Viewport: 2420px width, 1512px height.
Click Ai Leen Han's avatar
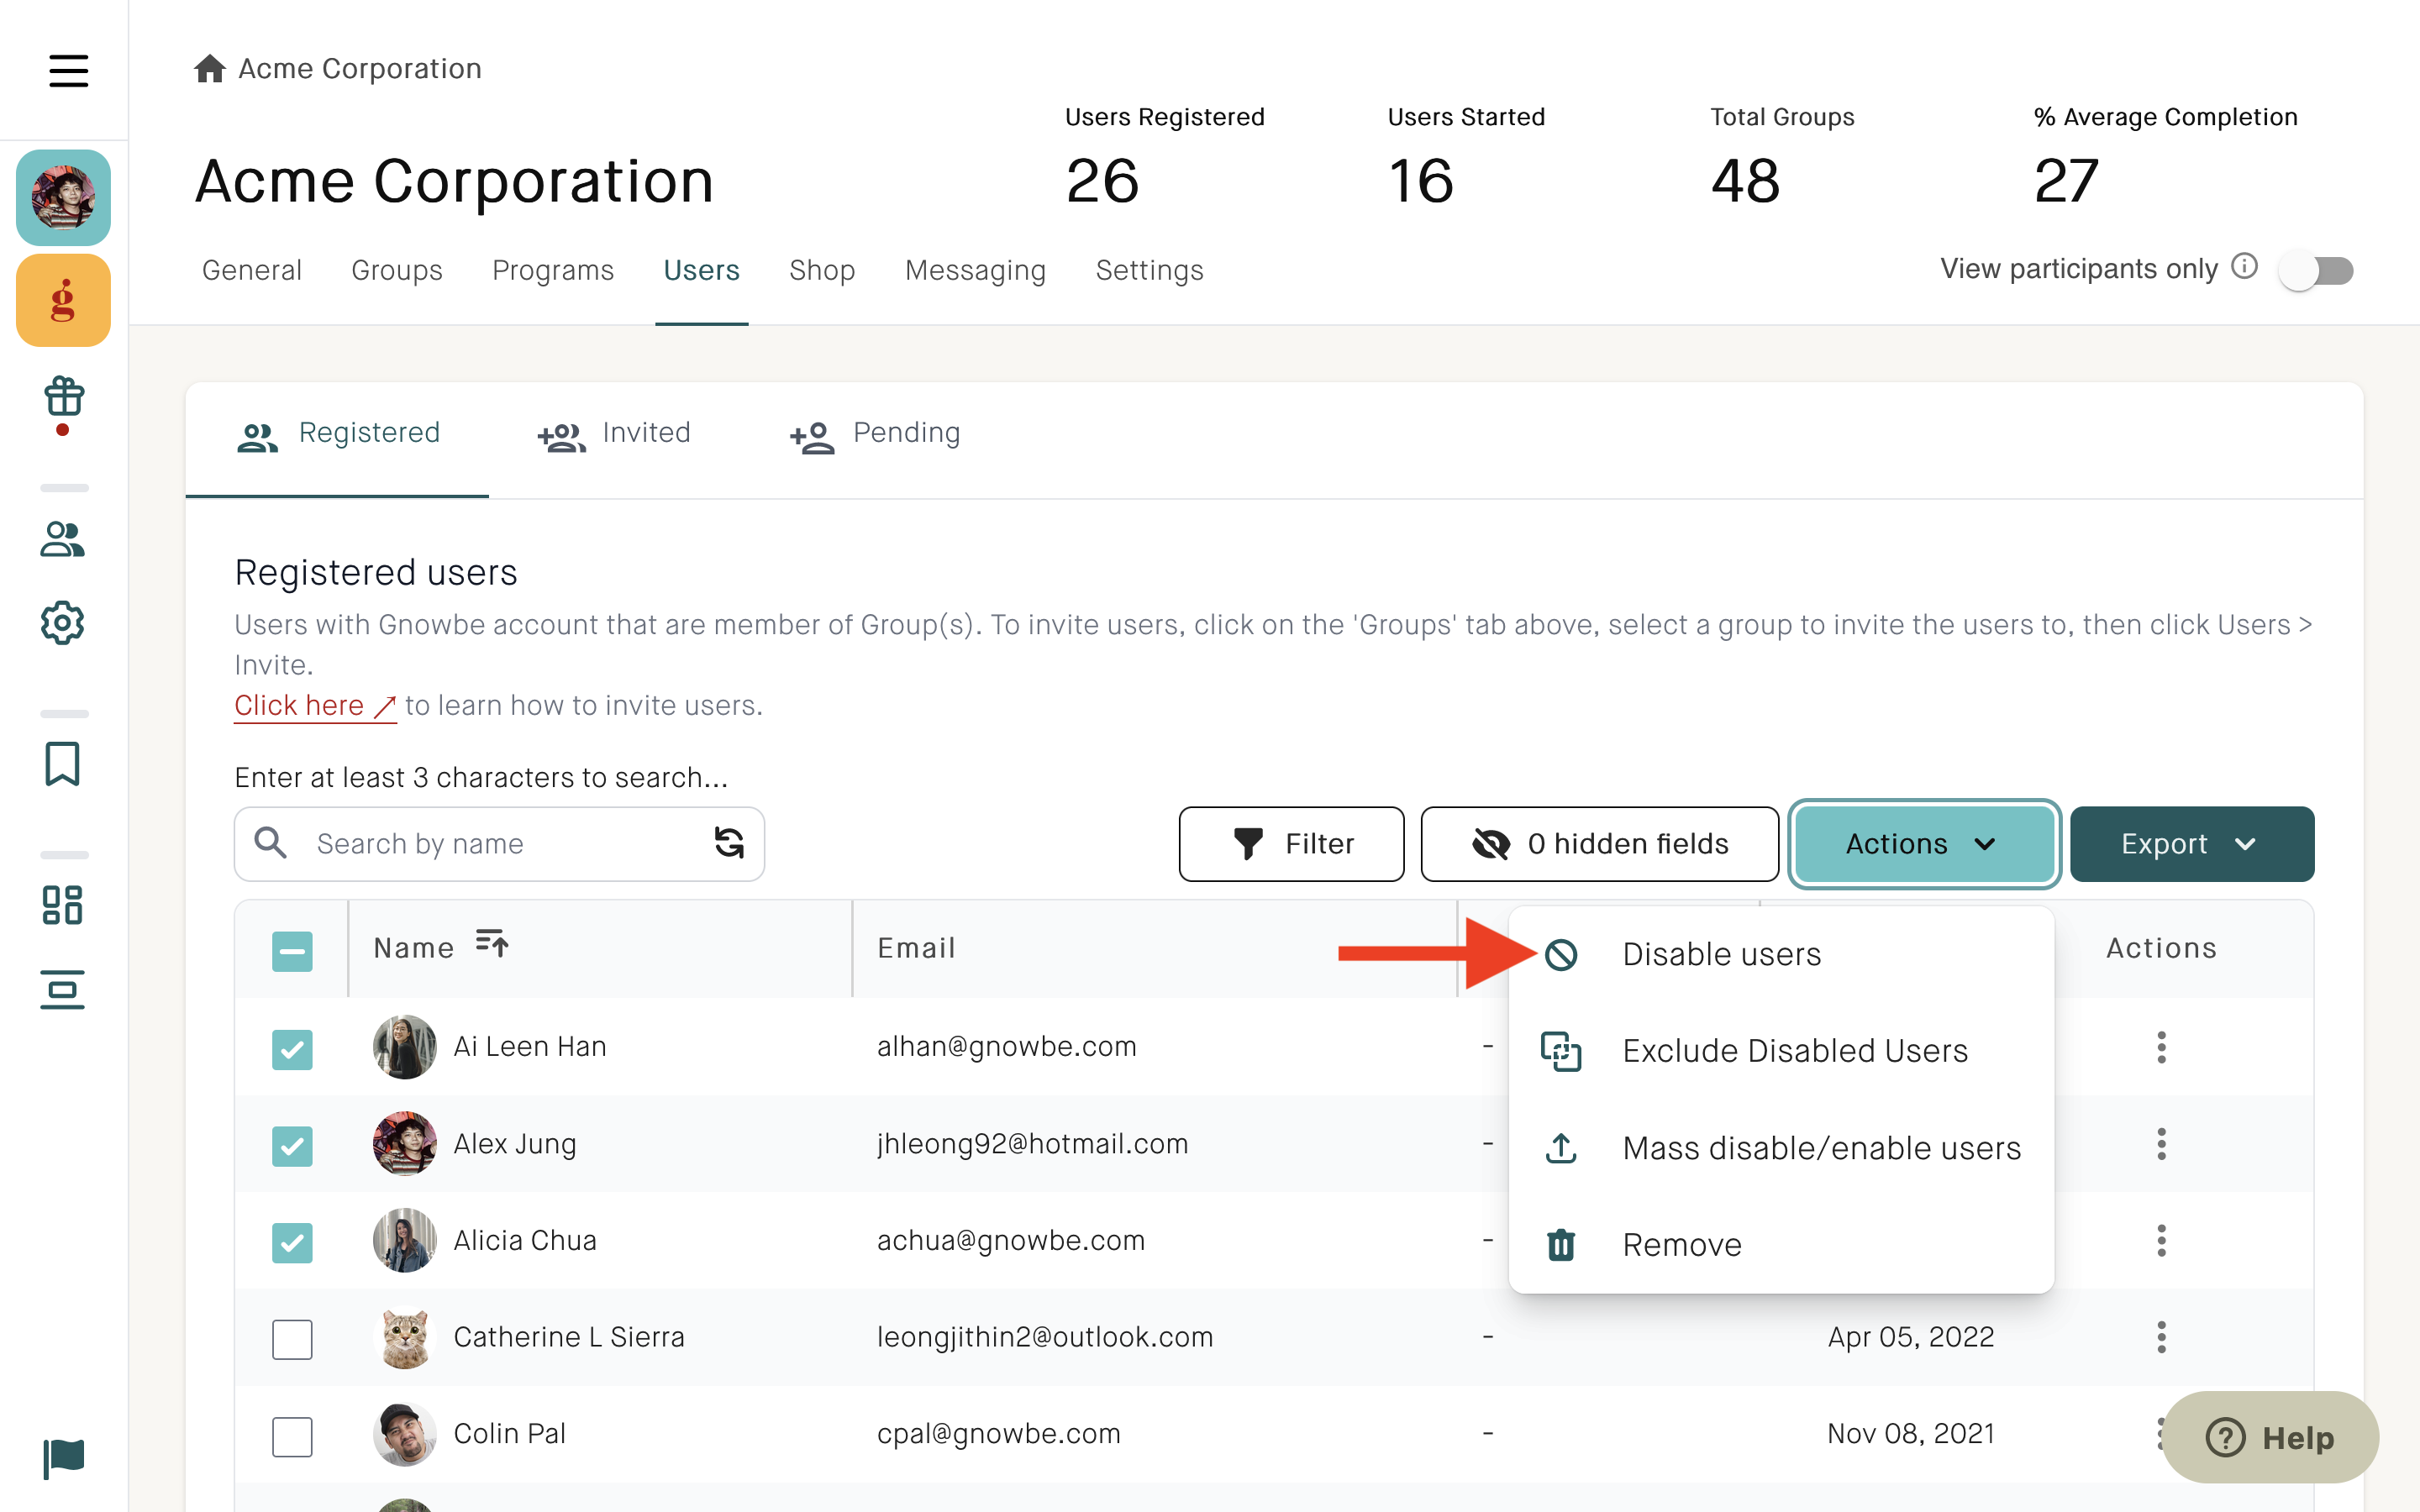tap(404, 1047)
